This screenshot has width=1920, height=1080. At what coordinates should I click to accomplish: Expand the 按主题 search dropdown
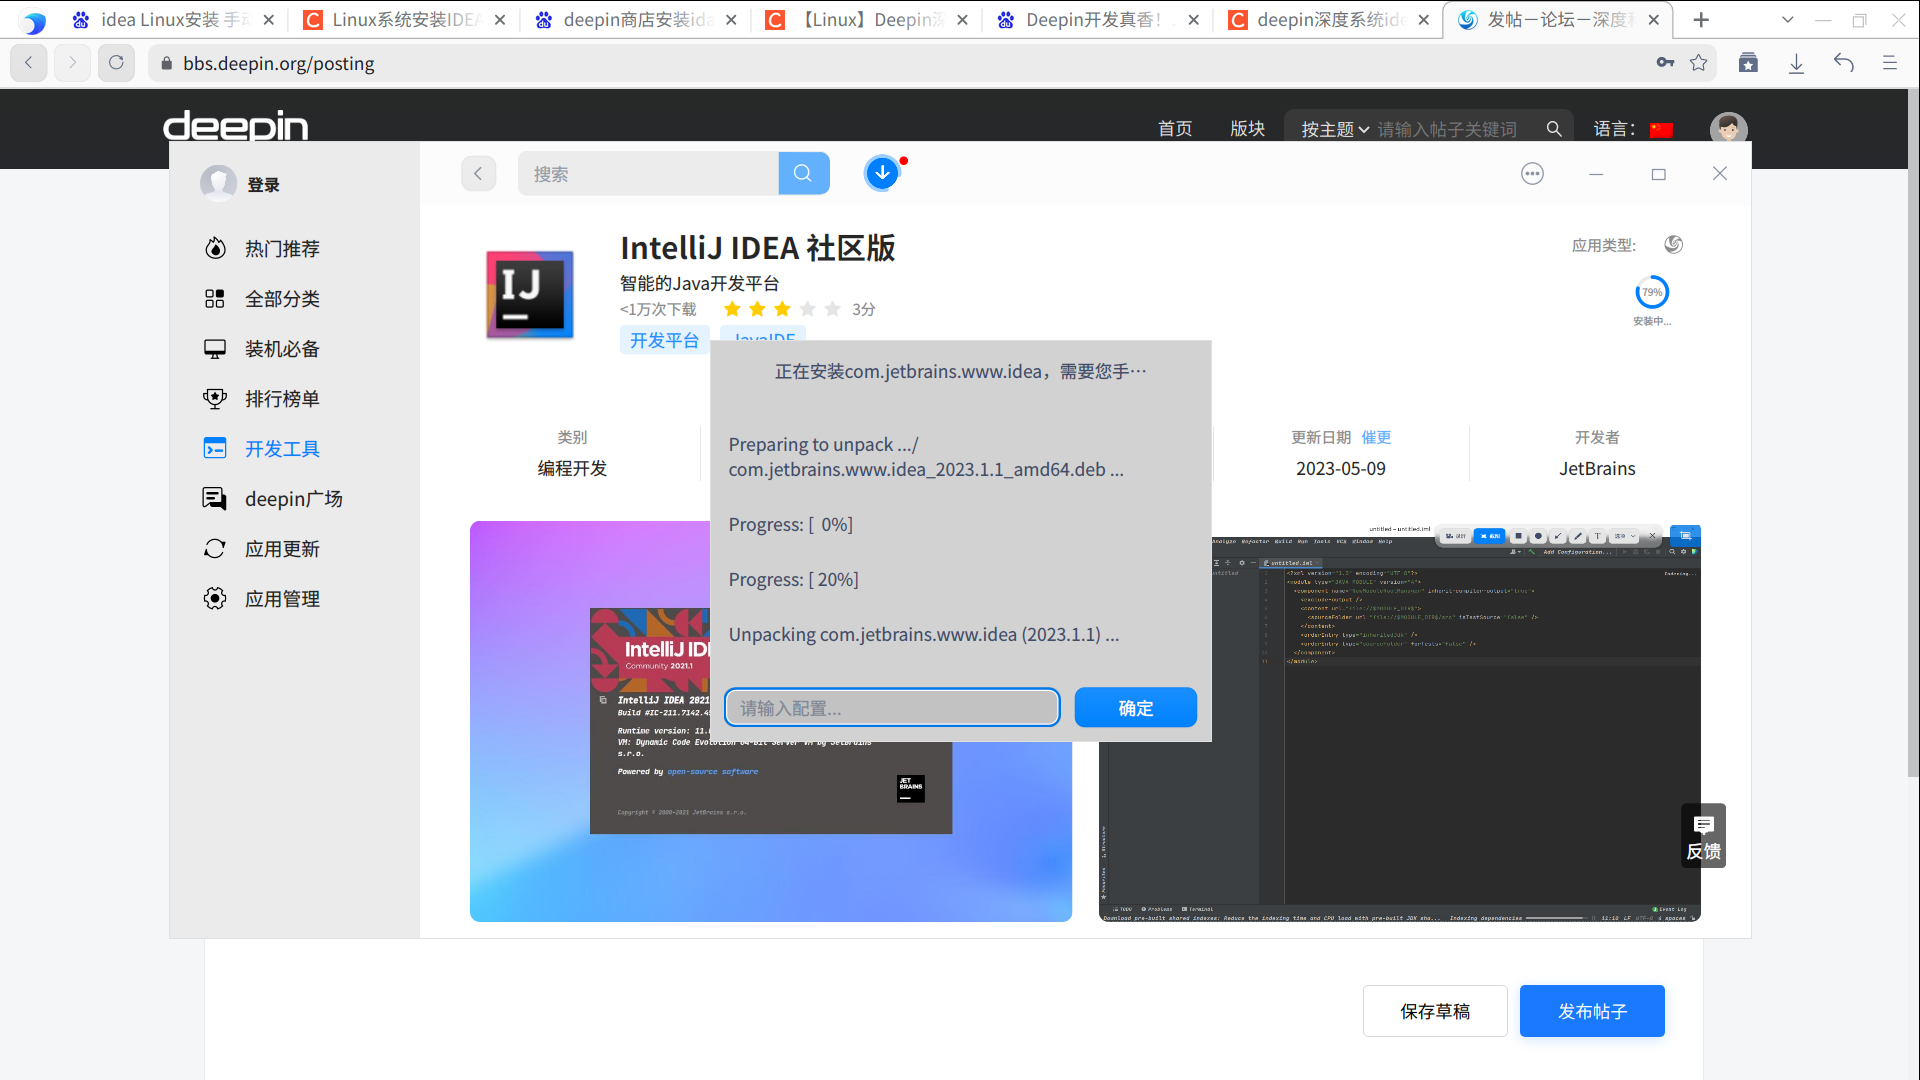pyautogui.click(x=1334, y=129)
